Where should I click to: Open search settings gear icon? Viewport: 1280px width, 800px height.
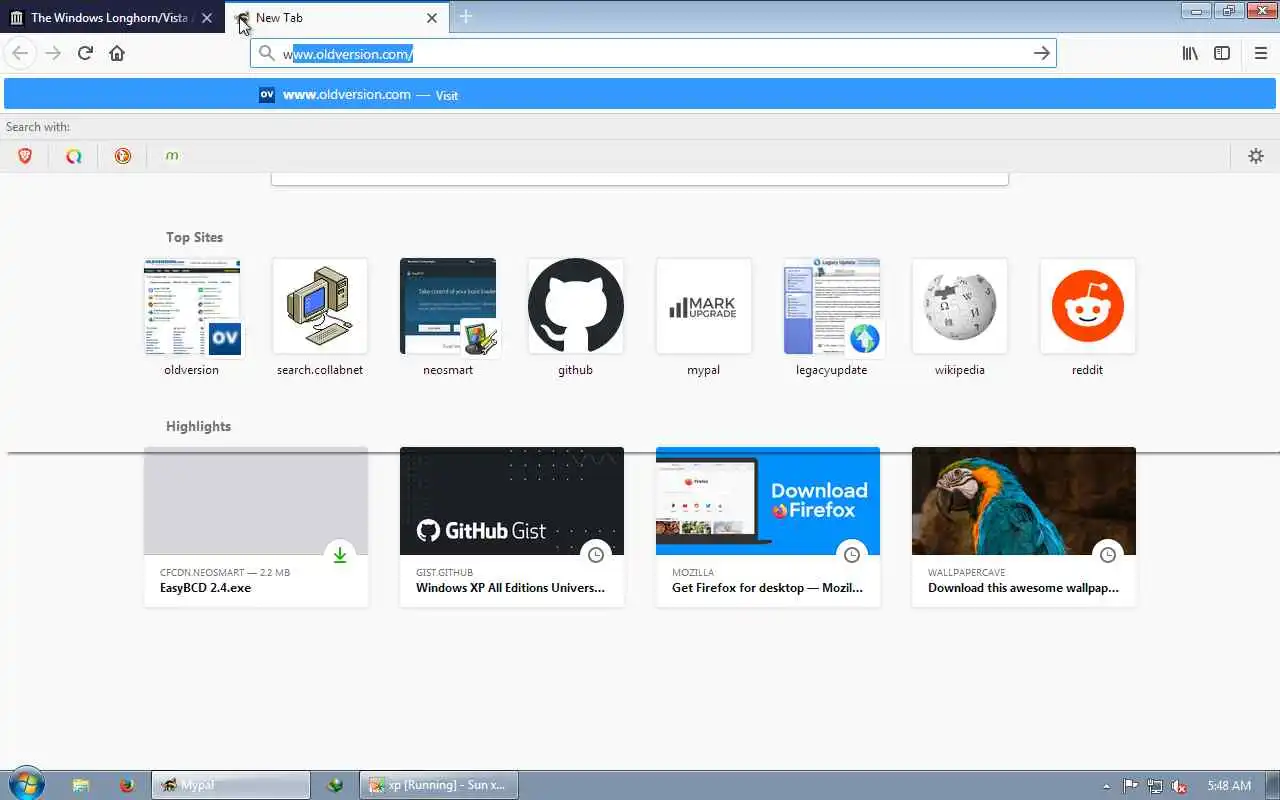click(1256, 156)
